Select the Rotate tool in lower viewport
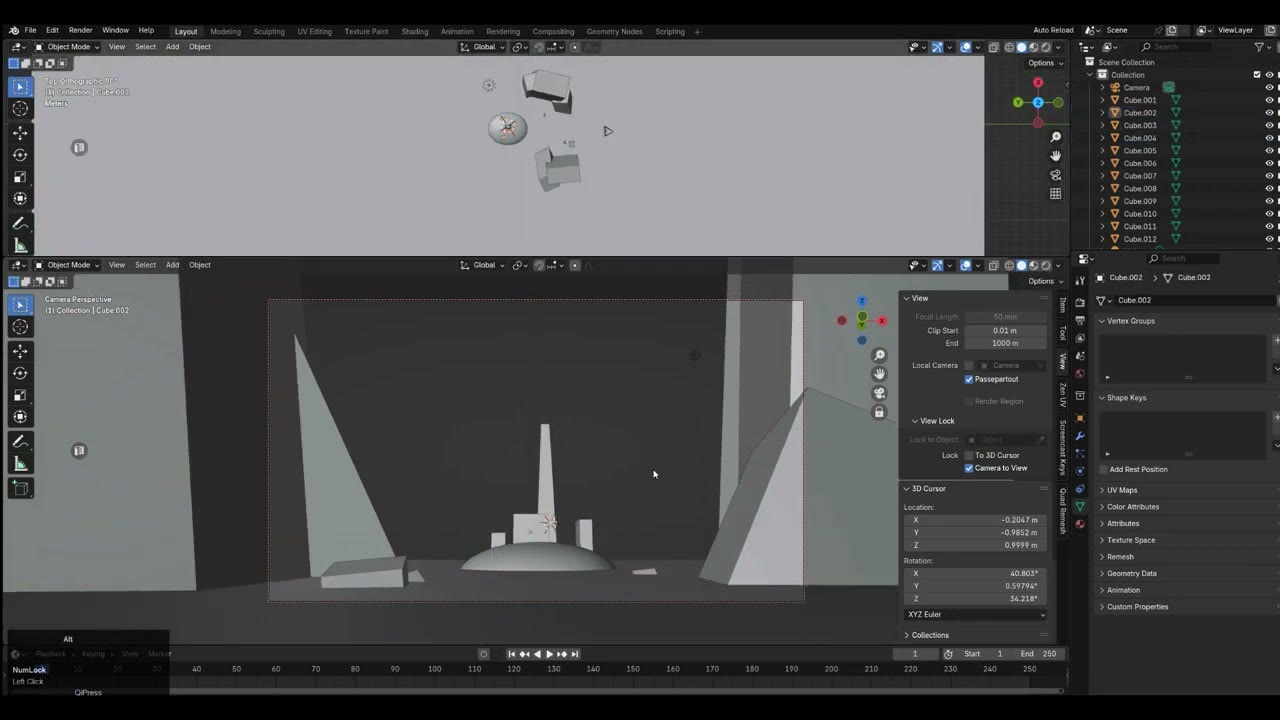The height and width of the screenshot is (720, 1280). (20, 373)
